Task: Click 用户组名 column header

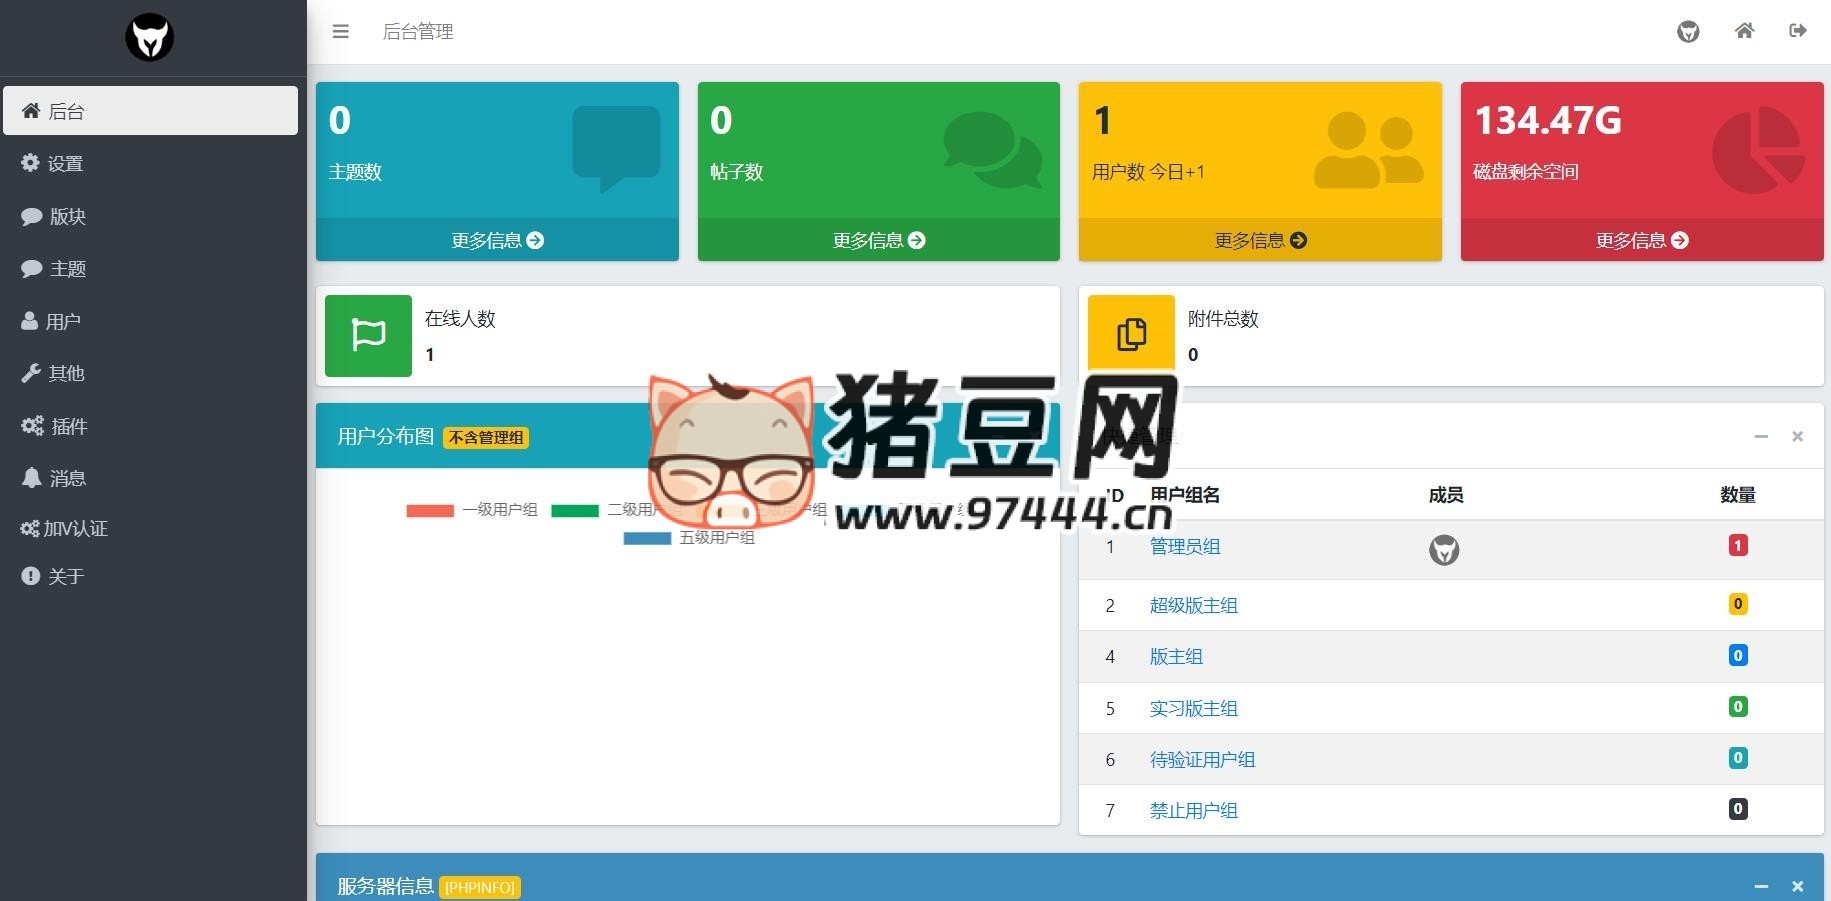Action: pyautogui.click(x=1185, y=495)
